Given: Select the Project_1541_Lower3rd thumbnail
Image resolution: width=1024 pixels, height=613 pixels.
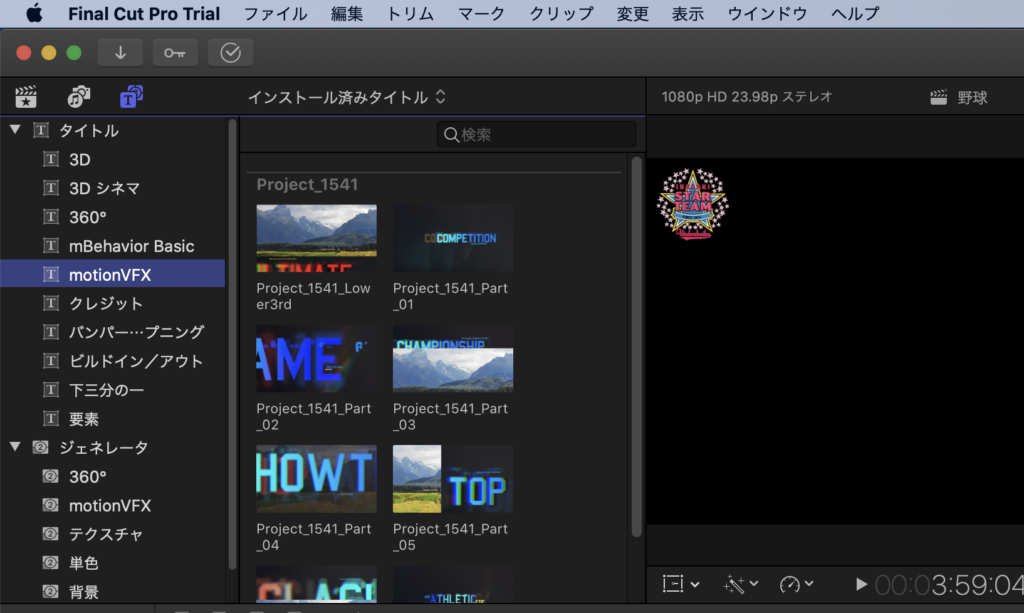Looking at the screenshot, I should pos(316,238).
